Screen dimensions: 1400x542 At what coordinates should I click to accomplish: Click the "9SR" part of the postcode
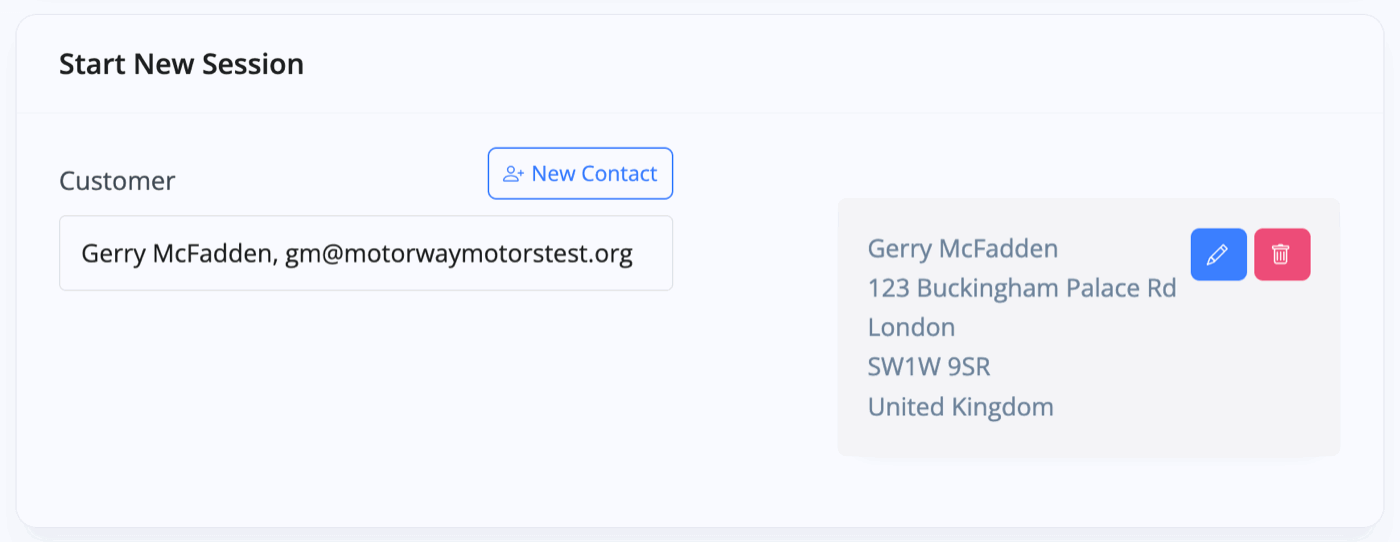tap(969, 367)
